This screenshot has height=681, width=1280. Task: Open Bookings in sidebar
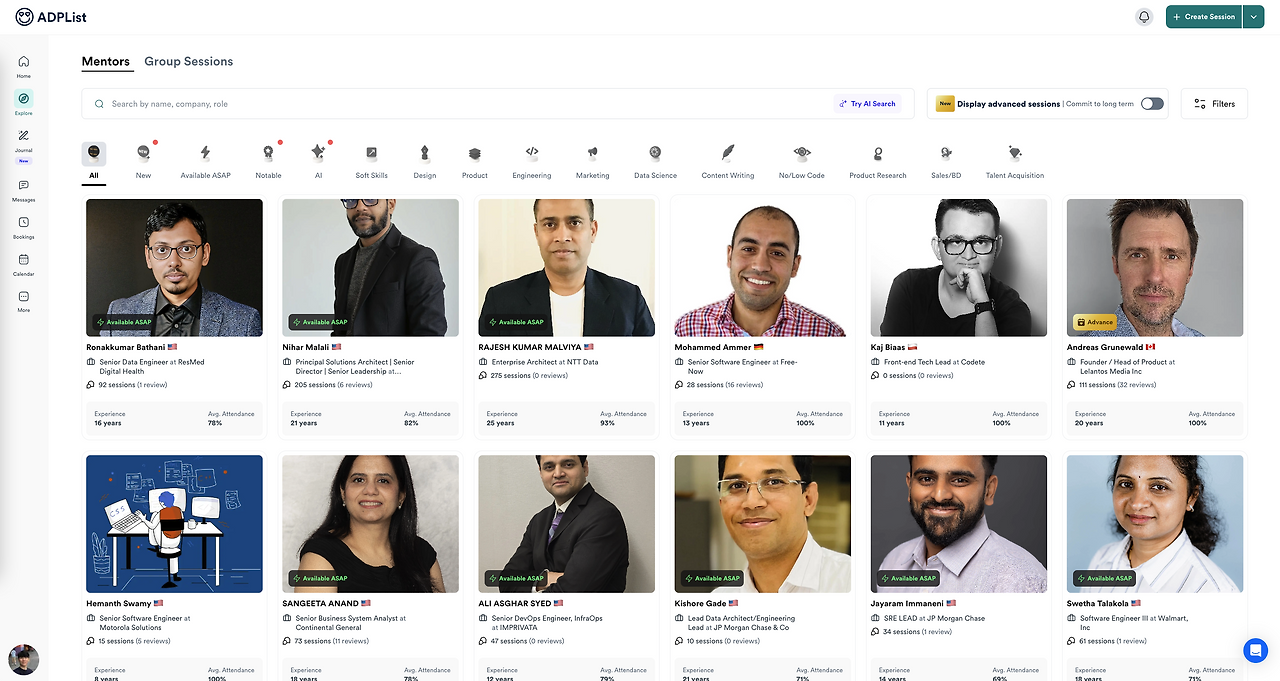click(23, 227)
